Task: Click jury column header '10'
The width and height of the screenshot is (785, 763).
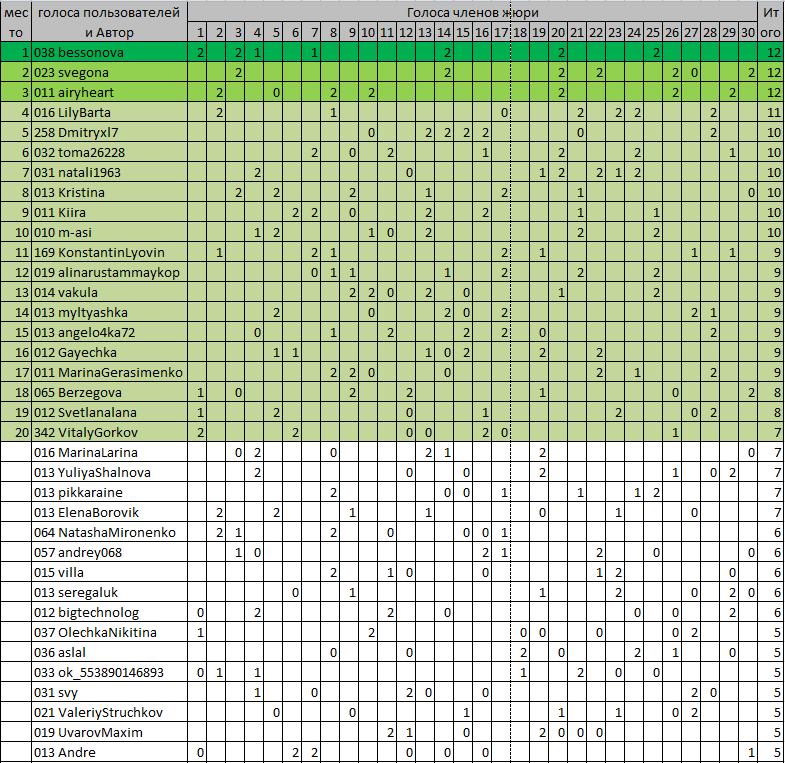Action: [x=368, y=33]
